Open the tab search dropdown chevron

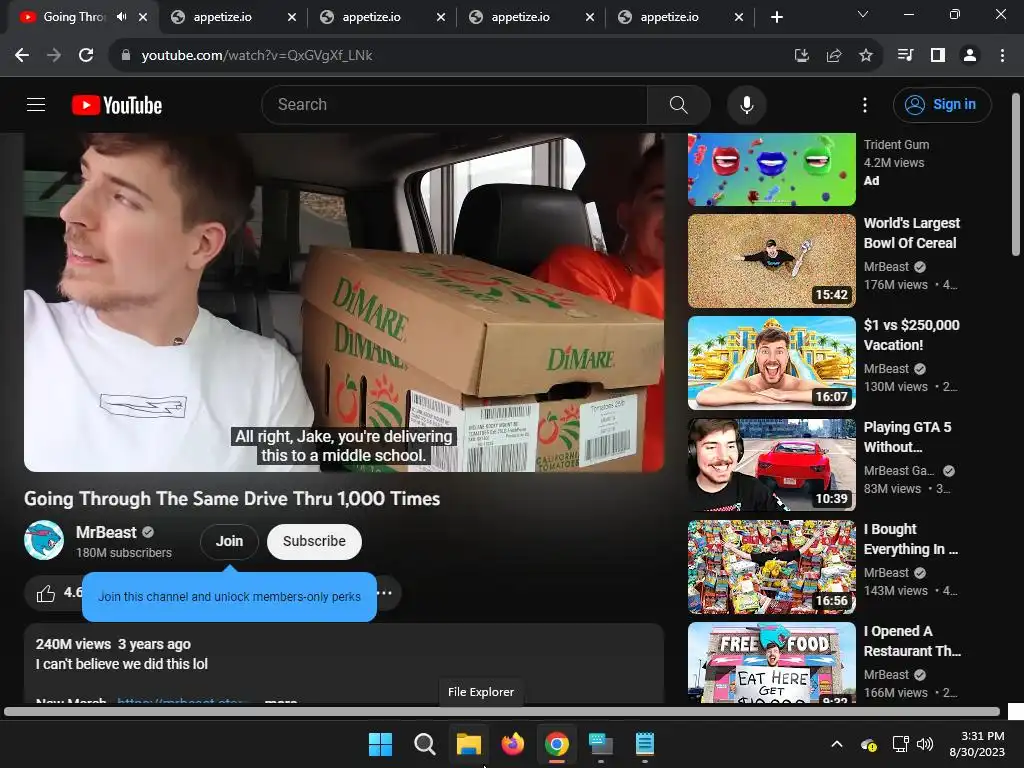863,14
